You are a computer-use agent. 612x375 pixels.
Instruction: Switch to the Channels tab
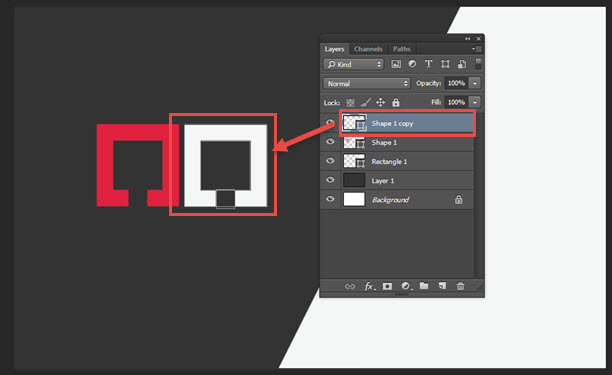point(368,49)
